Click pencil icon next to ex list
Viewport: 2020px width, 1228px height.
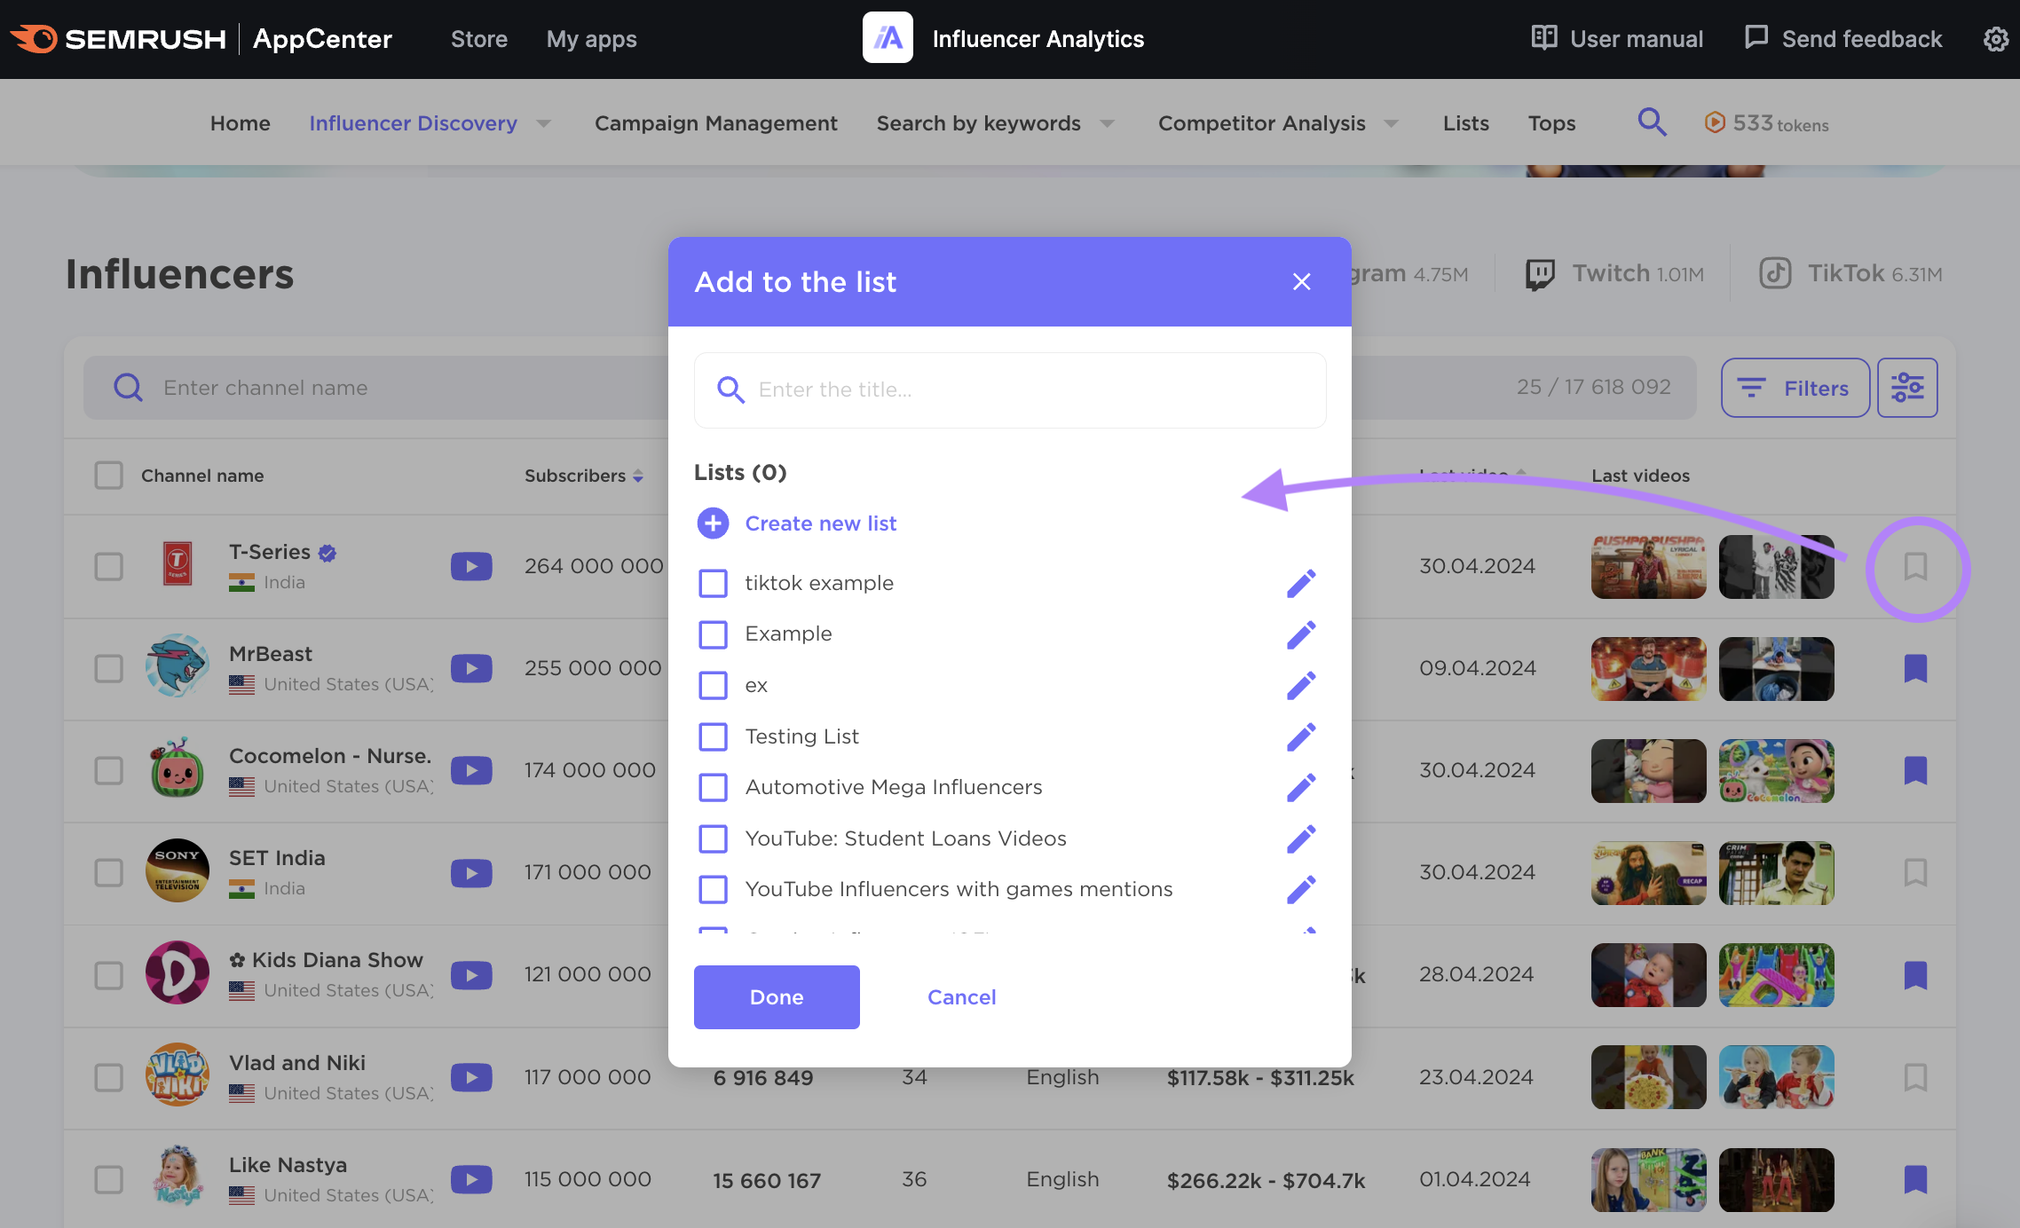pyautogui.click(x=1301, y=685)
